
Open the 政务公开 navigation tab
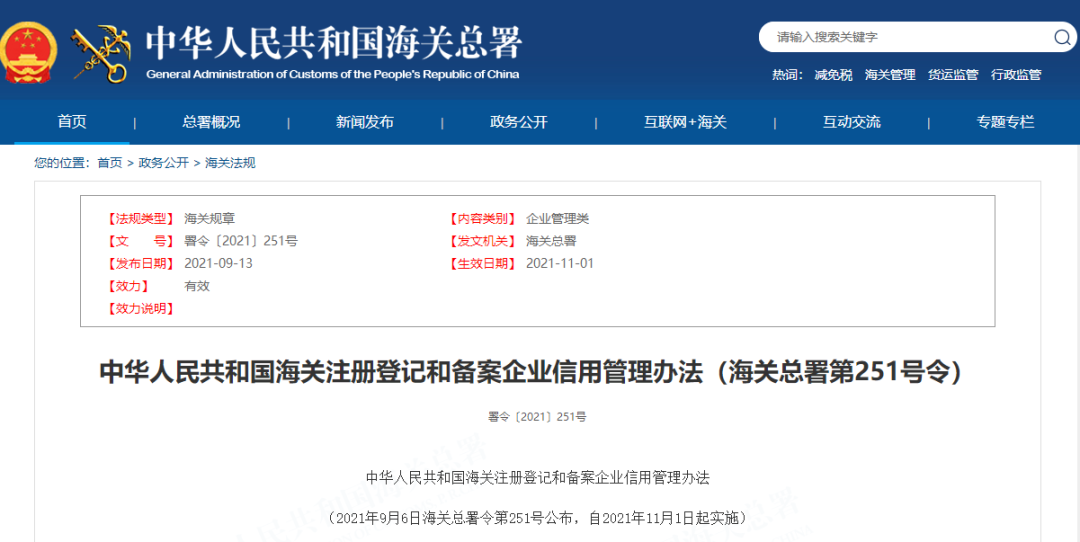coord(519,122)
